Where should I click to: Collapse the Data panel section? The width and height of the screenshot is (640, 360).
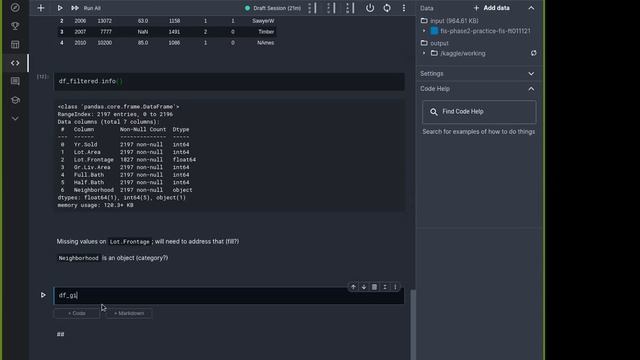[531, 8]
